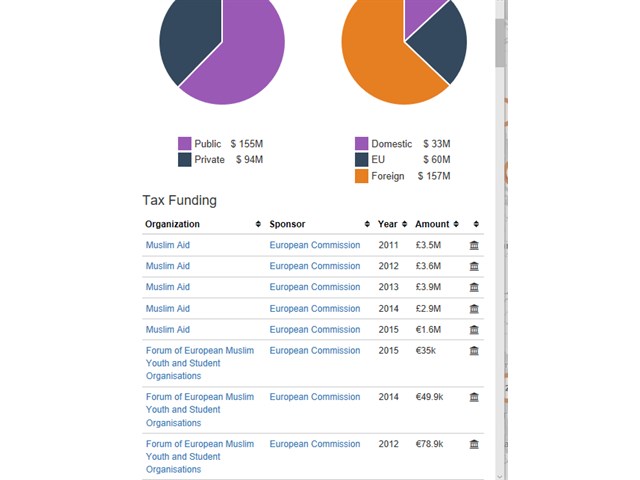Open Muslim Aid link in 2014 row
The height and width of the screenshot is (480, 640).
click(168, 309)
